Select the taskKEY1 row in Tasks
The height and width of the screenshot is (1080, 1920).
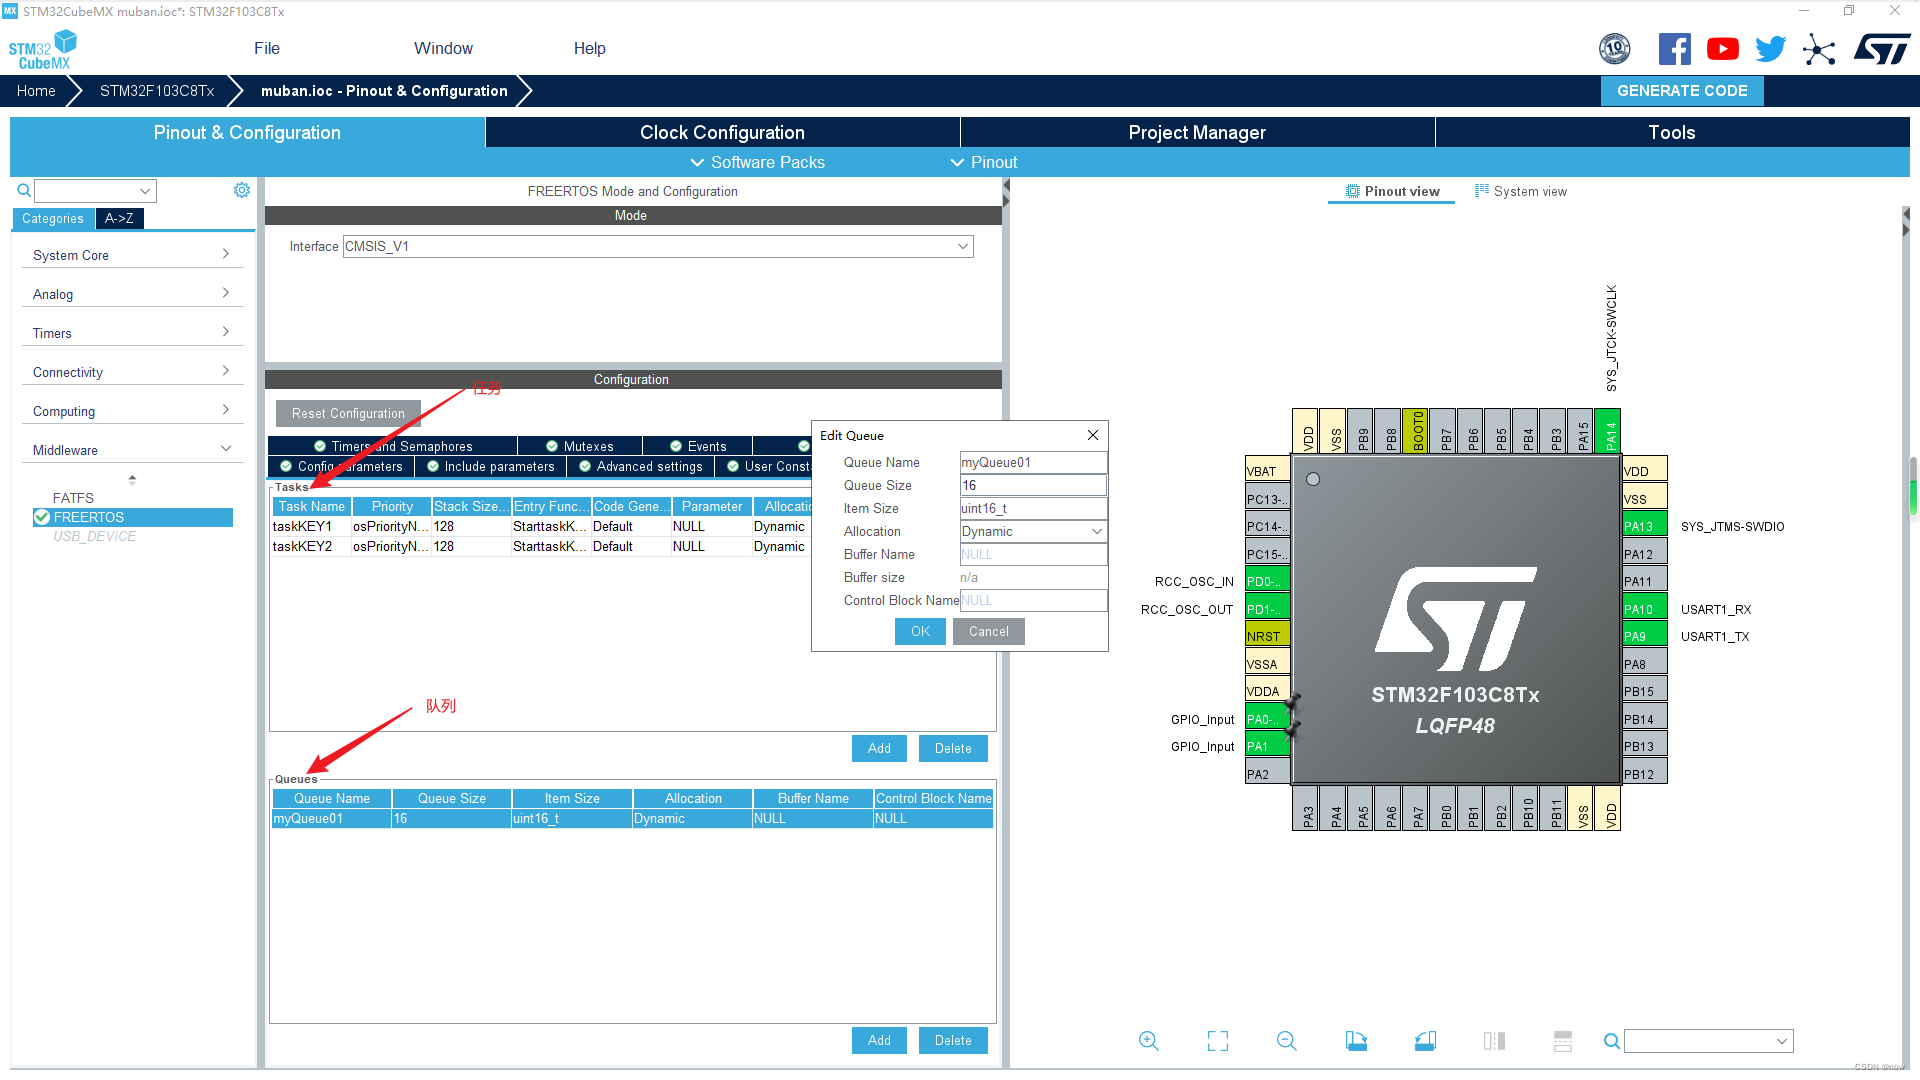541,526
